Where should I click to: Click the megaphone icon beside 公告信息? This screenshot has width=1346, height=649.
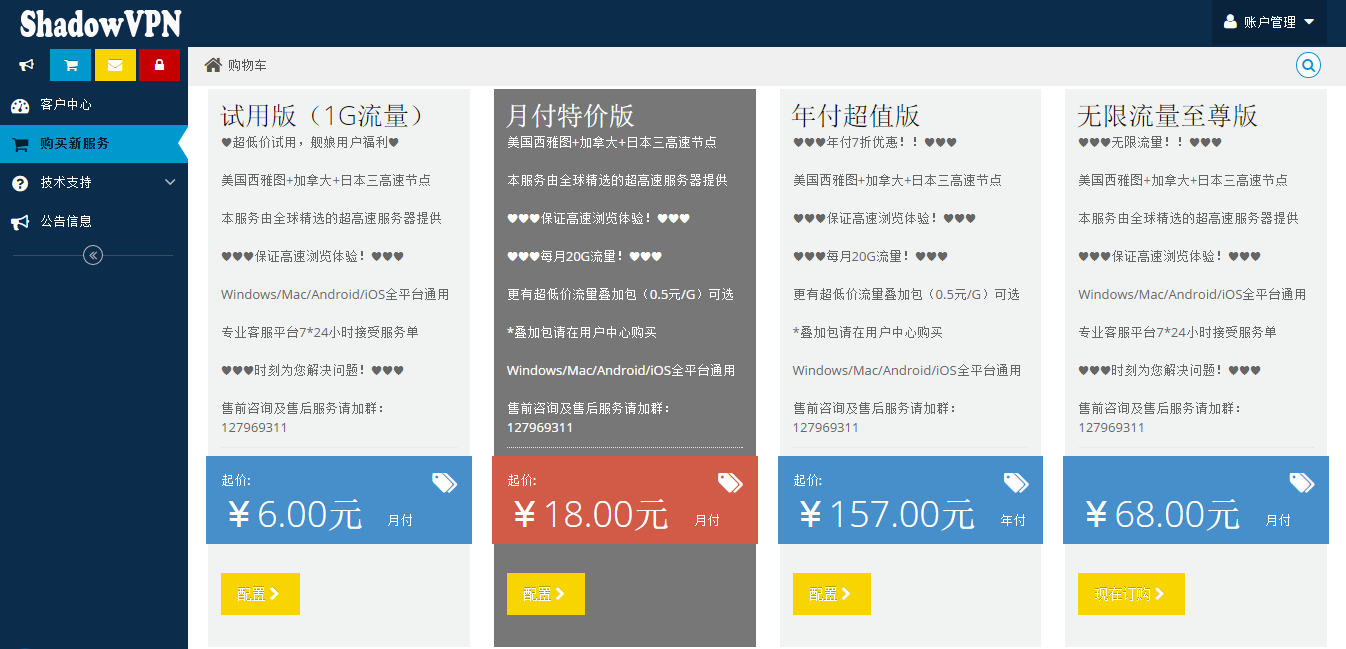pyautogui.click(x=20, y=222)
